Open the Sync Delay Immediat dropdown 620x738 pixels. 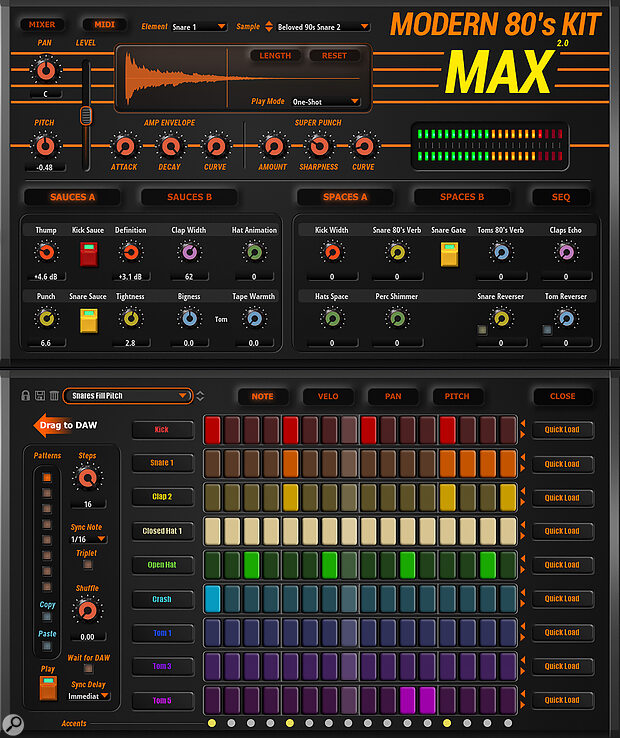89,696
